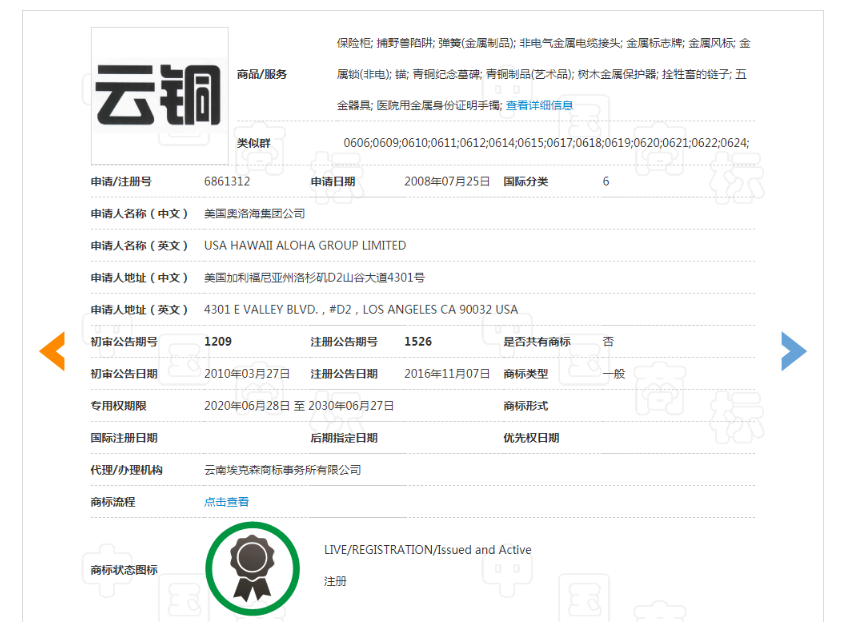Select the similar group codes 0606;0609;0610
862x633 pixels.
point(386,143)
